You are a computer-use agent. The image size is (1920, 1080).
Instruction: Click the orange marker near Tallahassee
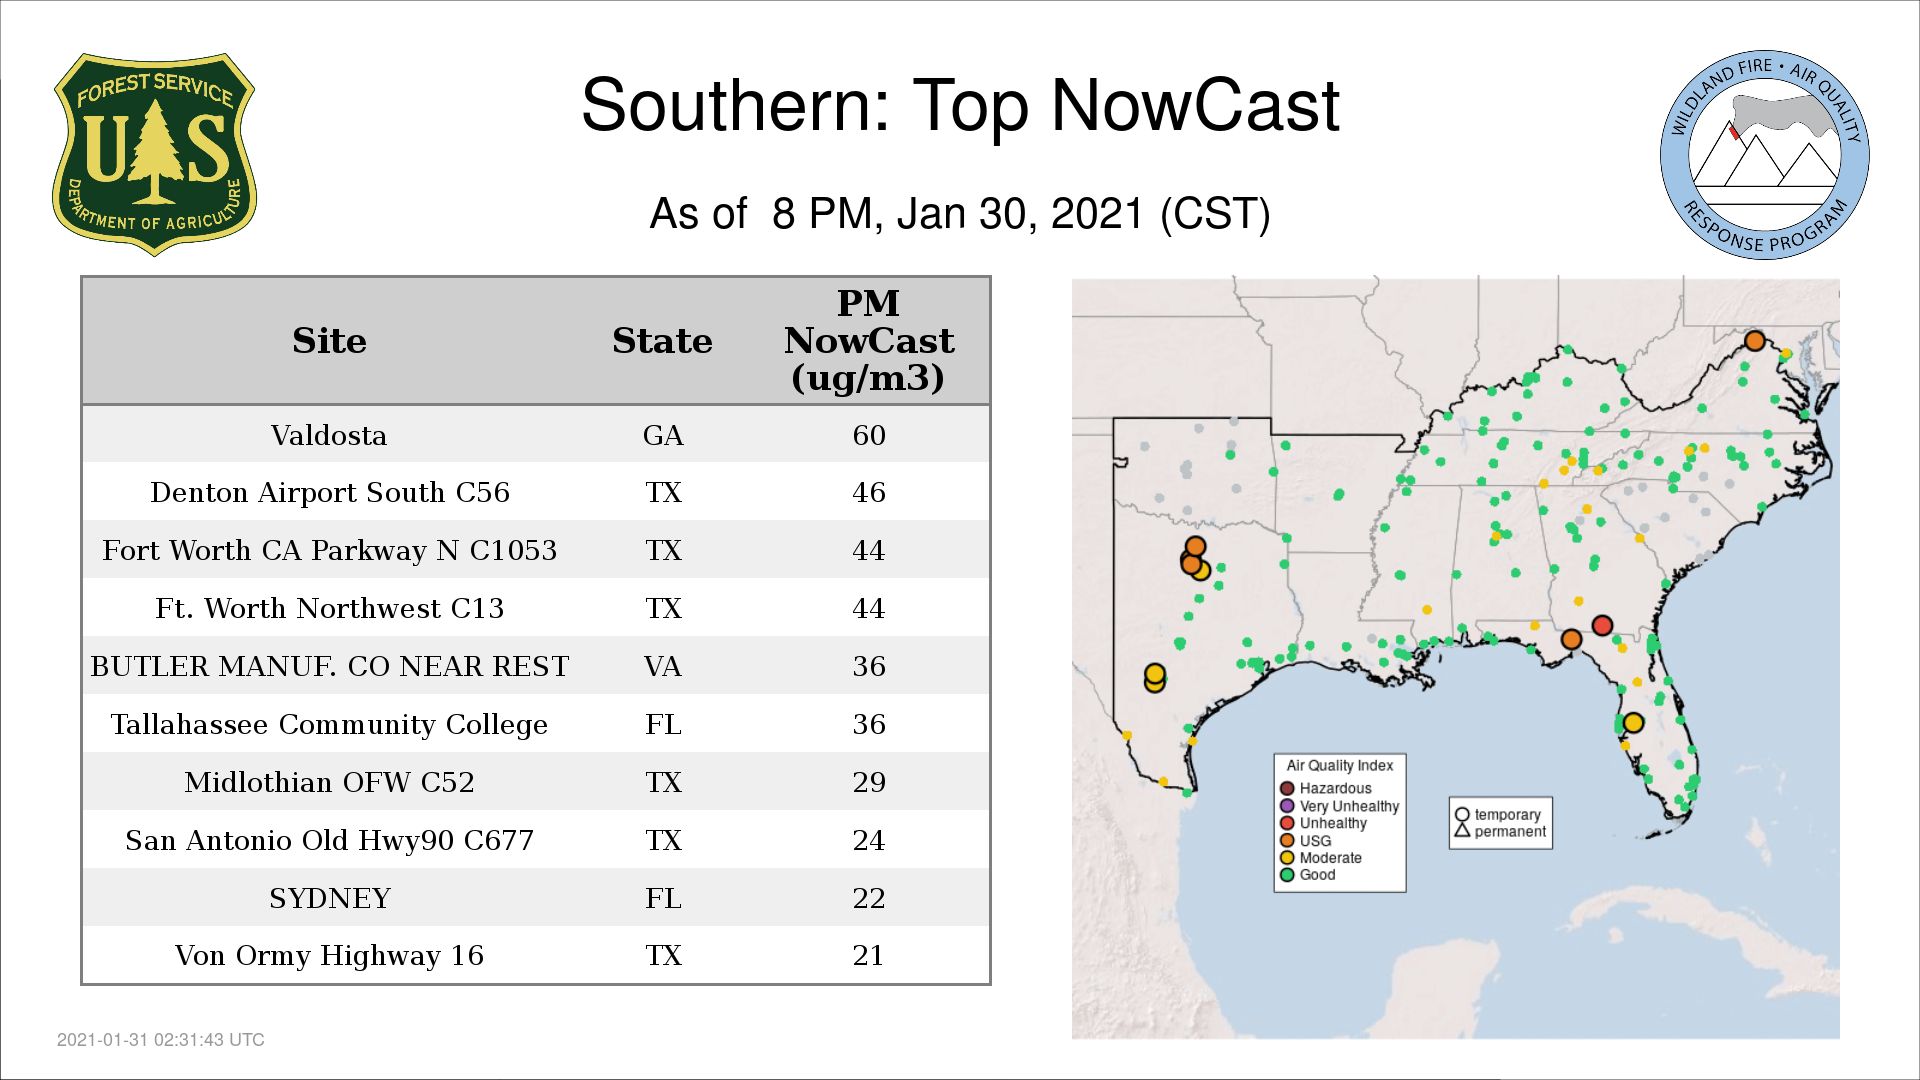click(x=1571, y=639)
